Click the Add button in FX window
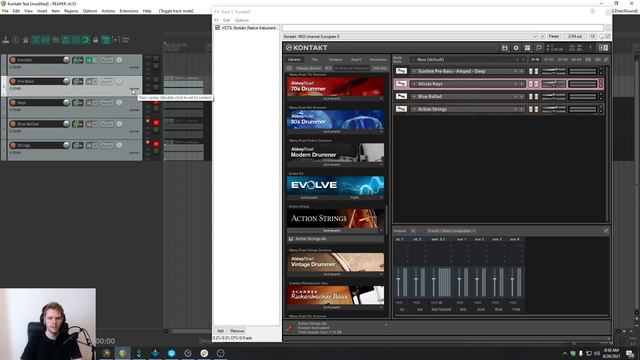The image size is (640, 360). [220, 331]
